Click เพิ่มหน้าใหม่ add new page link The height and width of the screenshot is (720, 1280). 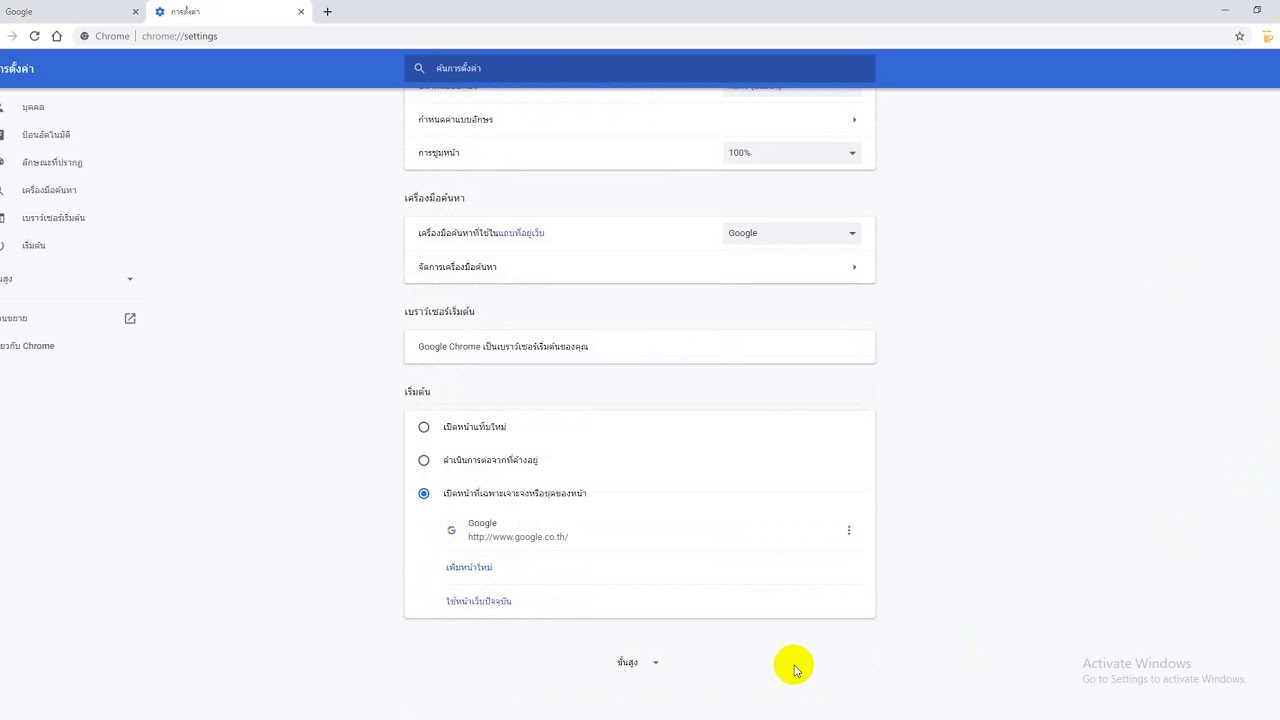pos(469,567)
